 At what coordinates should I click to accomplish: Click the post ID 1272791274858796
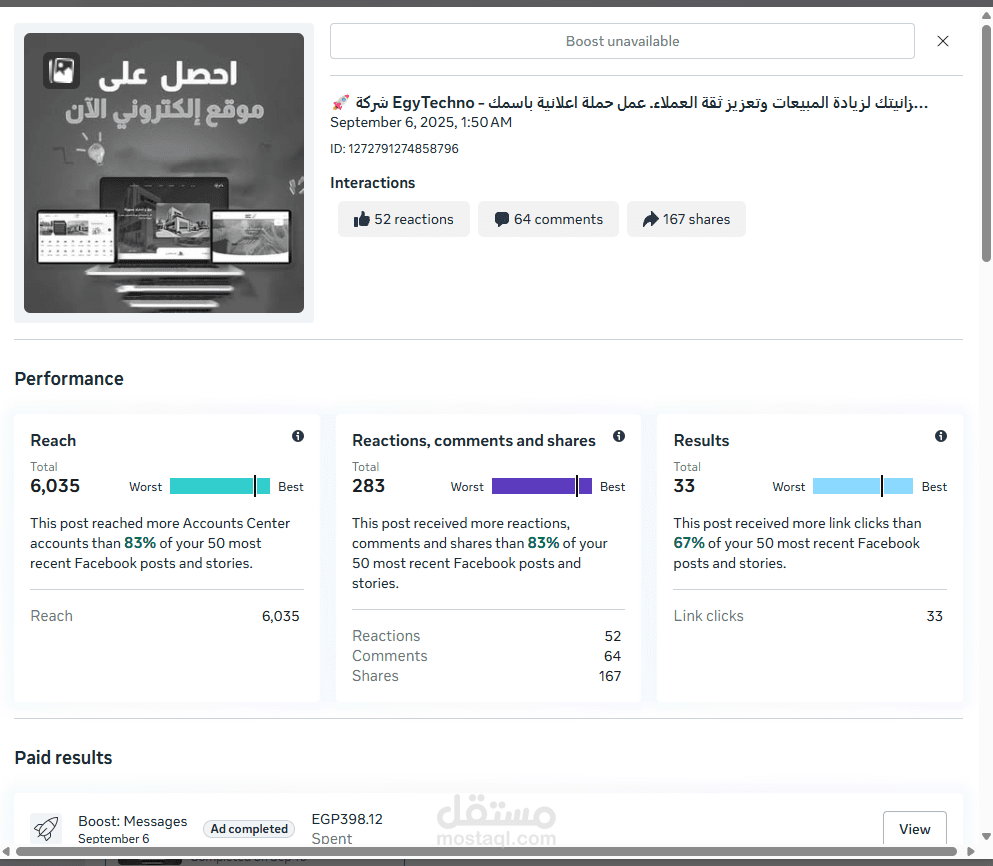394,149
